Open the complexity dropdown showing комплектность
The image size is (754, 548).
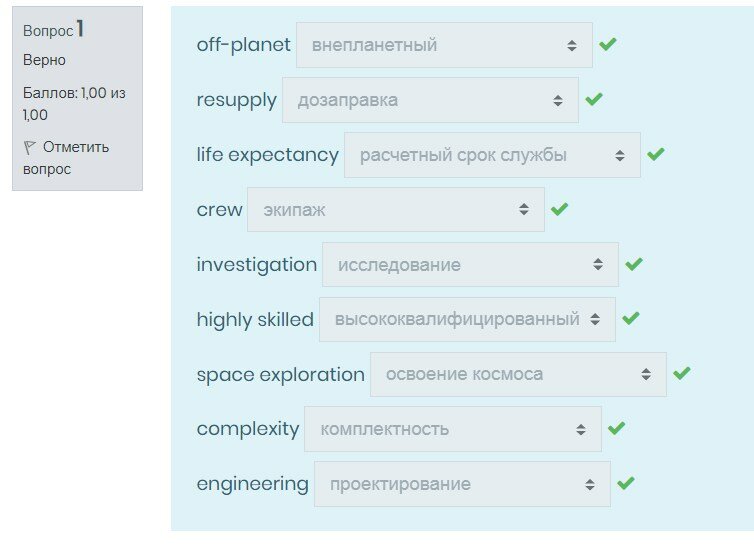coord(453,429)
